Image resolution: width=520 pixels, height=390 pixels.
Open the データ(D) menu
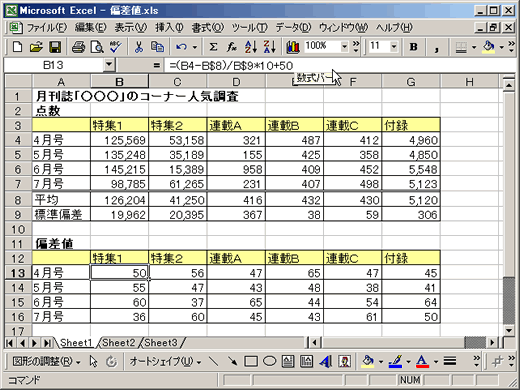pos(293,27)
